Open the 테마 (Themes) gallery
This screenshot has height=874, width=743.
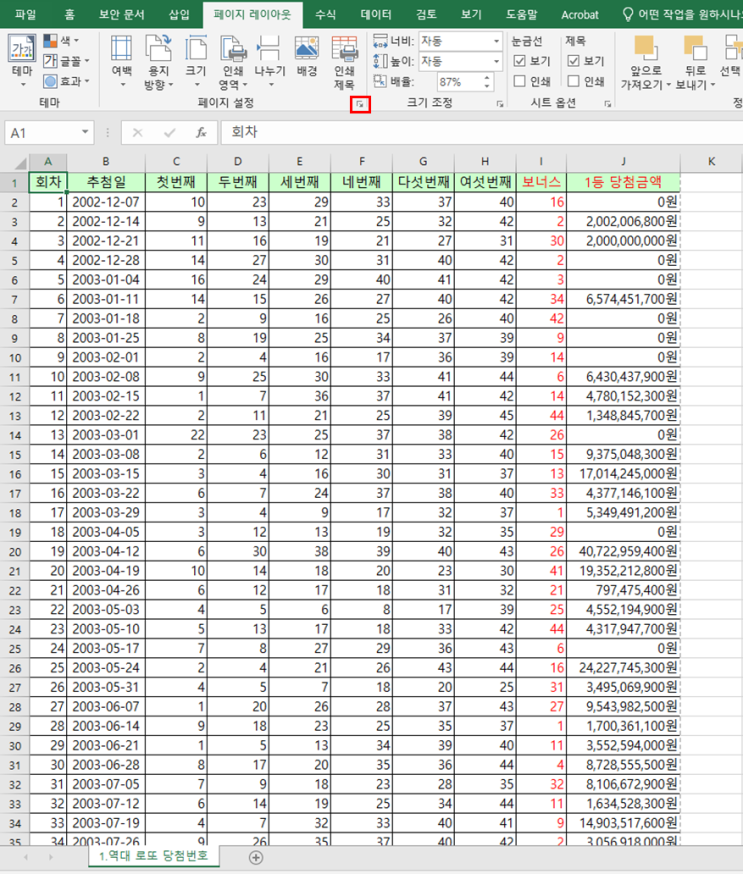point(22,61)
